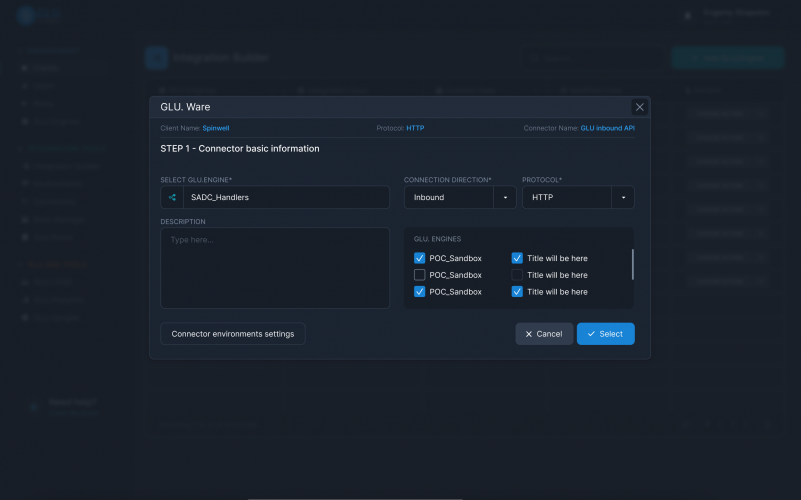The width and height of the screenshot is (801, 500).
Task: Open Connector environments settings
Action: point(233,334)
